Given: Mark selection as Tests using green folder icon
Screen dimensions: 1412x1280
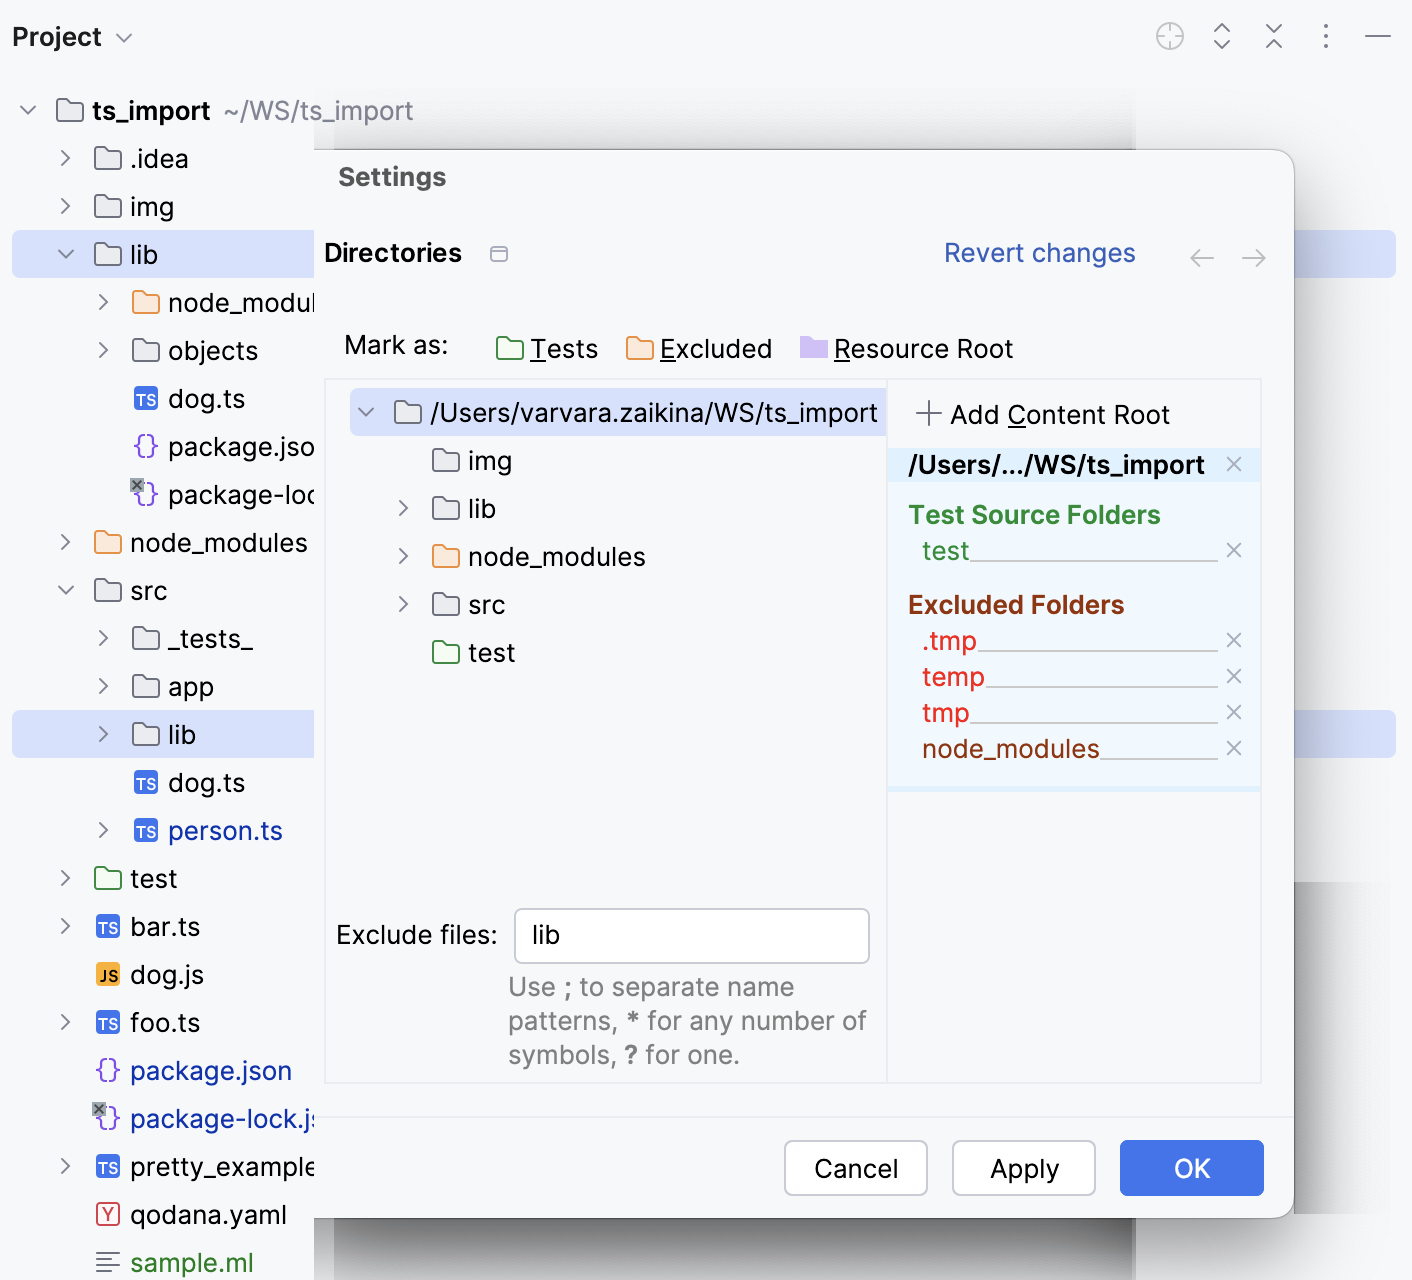Looking at the screenshot, I should 511,348.
